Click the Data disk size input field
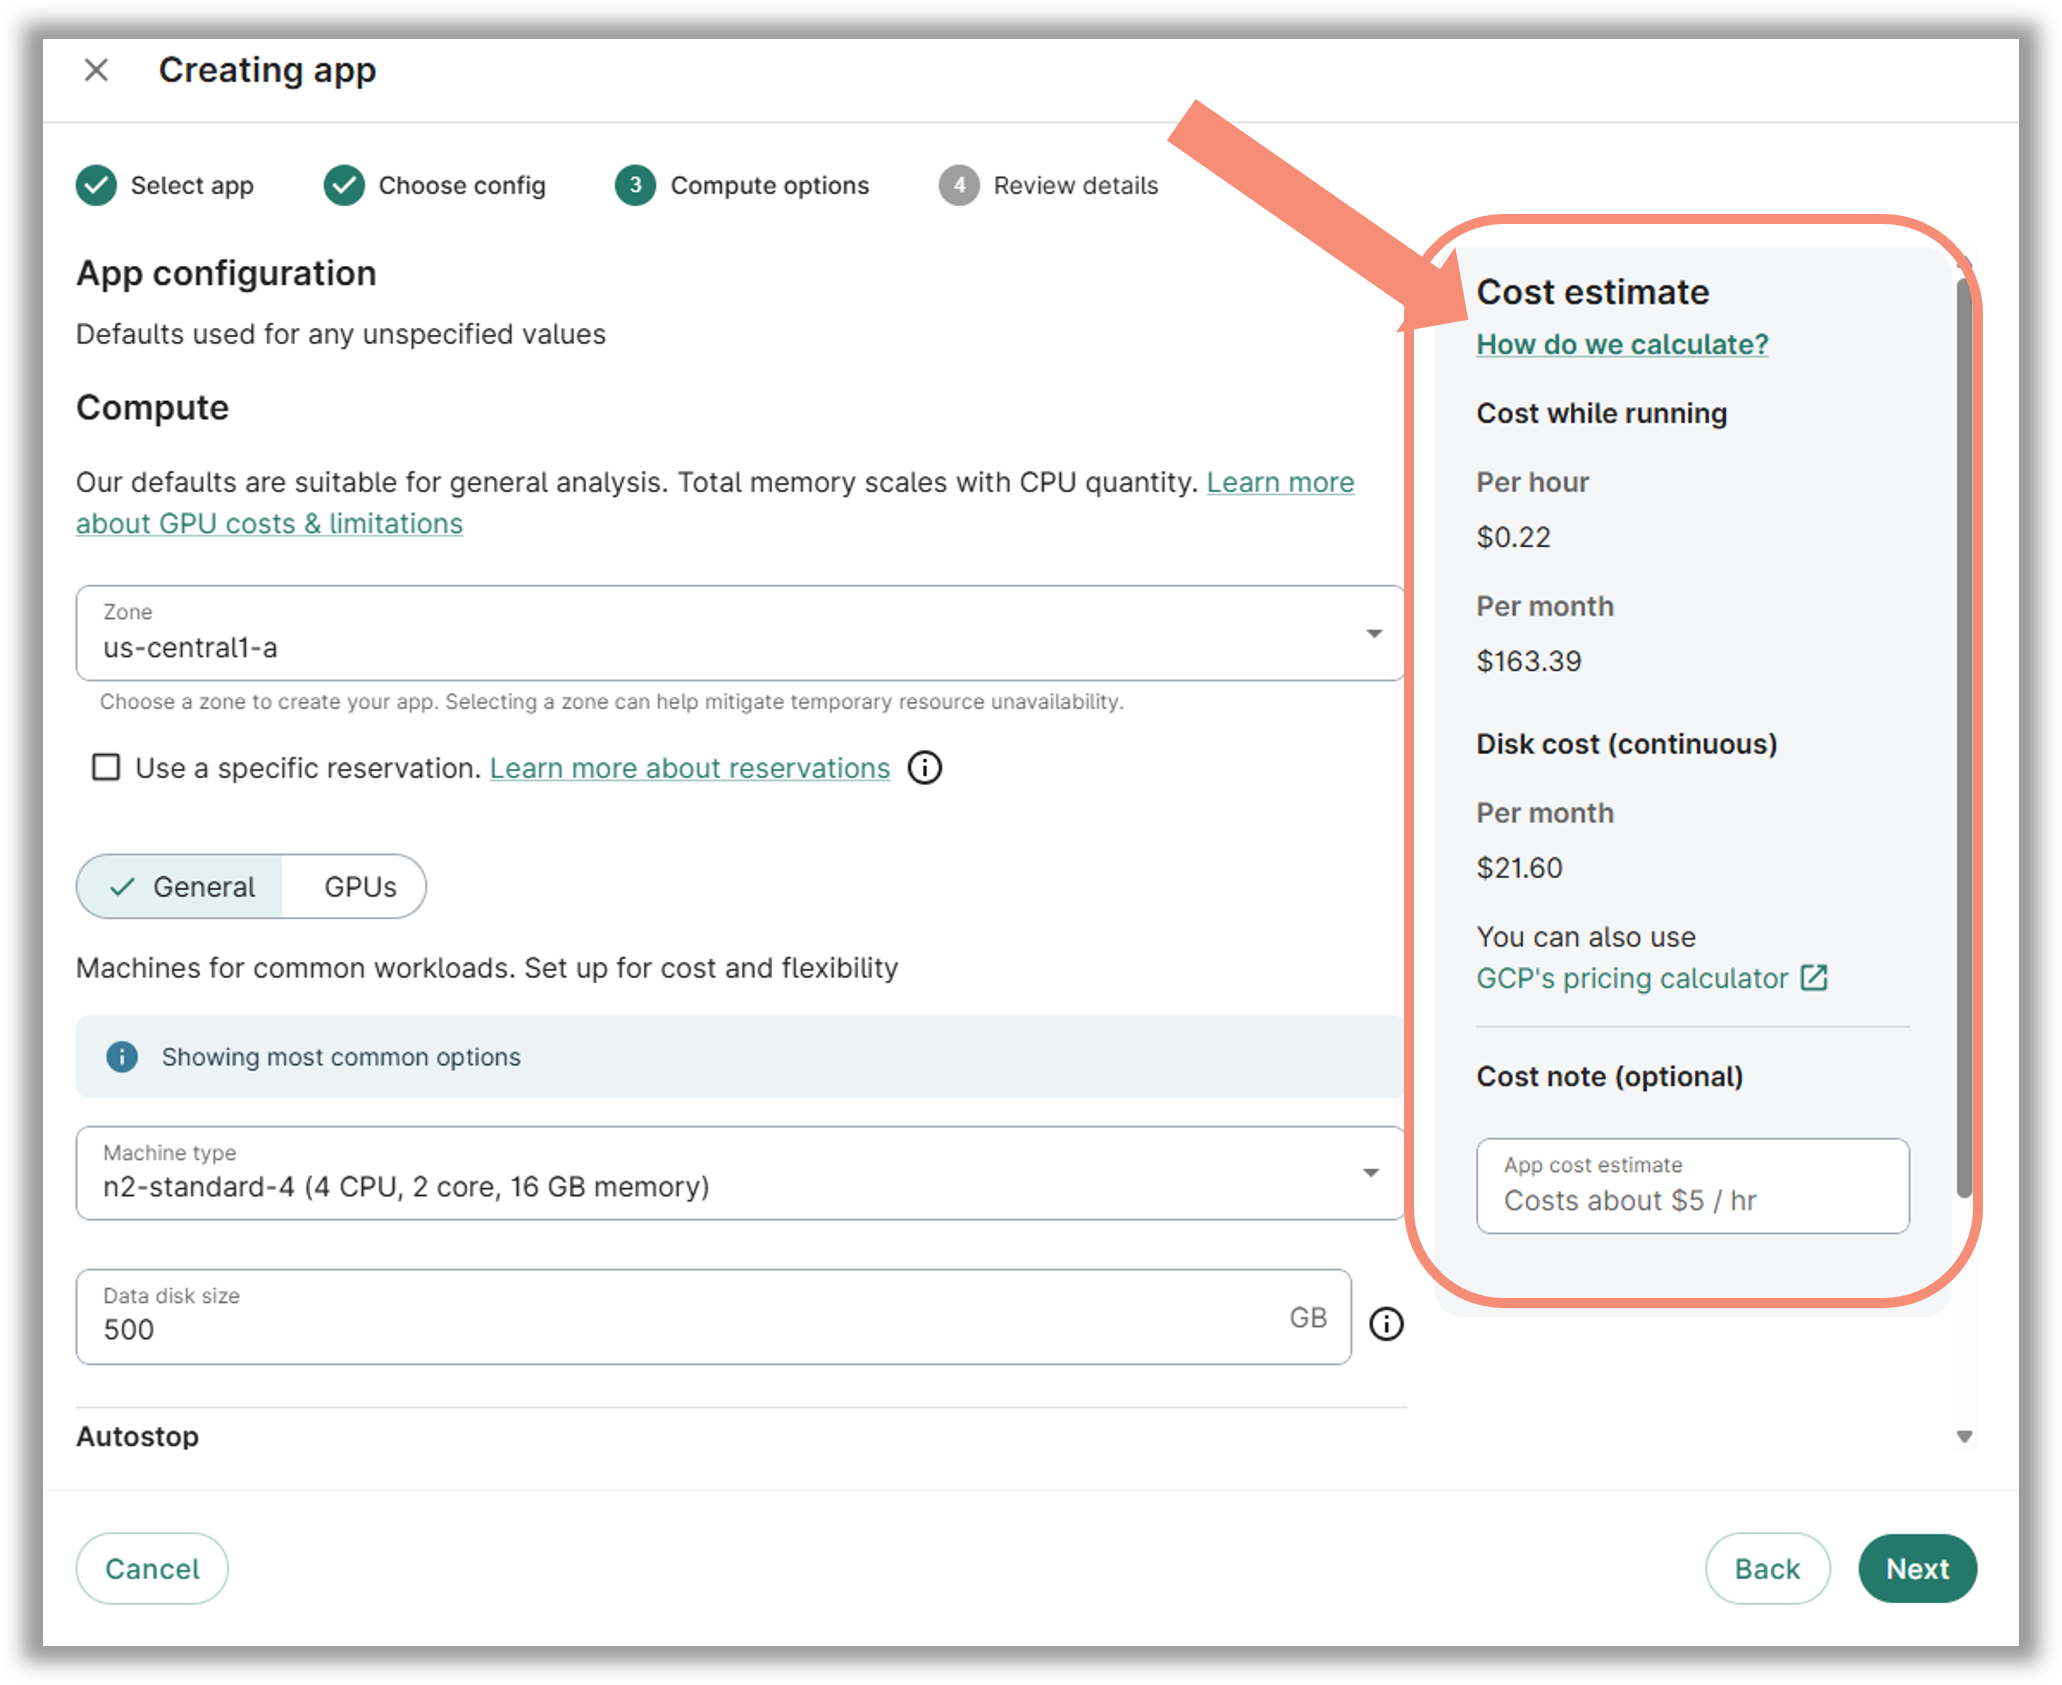Image resolution: width=2062 pixels, height=1685 pixels. (714, 1317)
